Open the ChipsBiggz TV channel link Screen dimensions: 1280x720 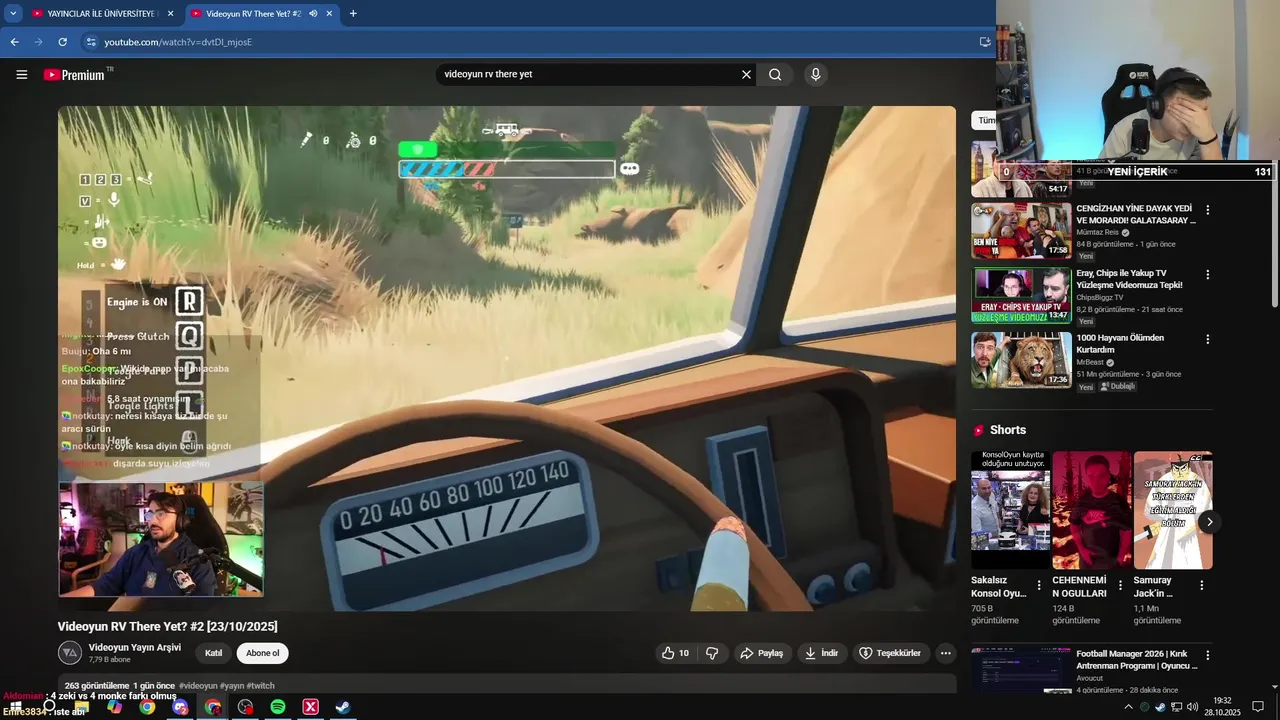(1100, 297)
